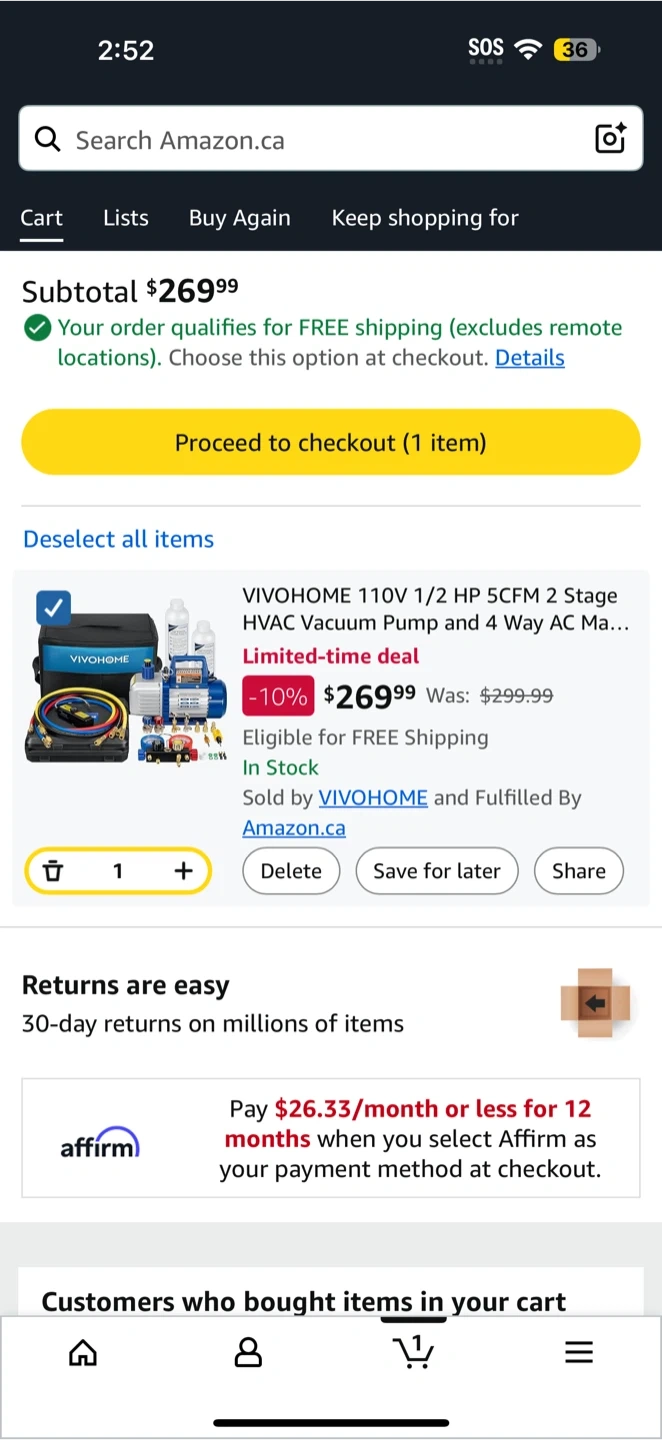Open the Home tab icon

pyautogui.click(x=83, y=1353)
